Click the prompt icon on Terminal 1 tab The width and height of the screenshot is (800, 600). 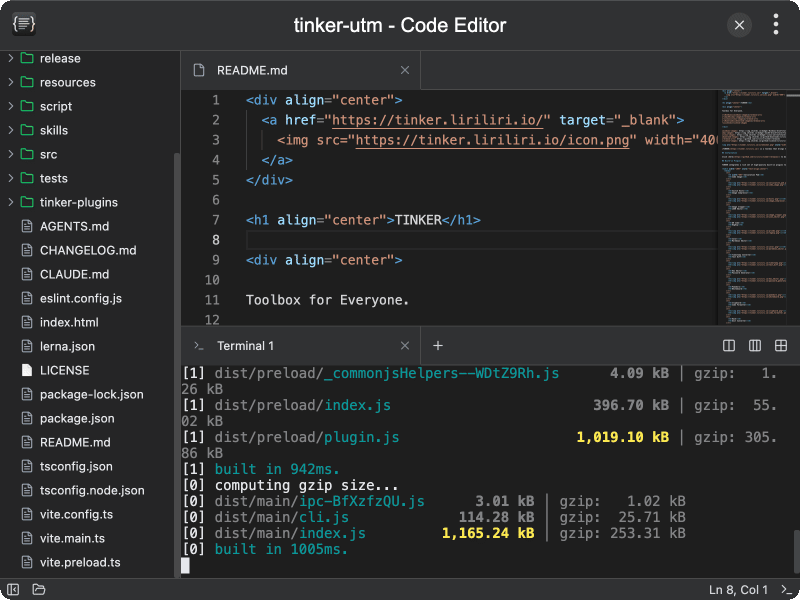199,345
